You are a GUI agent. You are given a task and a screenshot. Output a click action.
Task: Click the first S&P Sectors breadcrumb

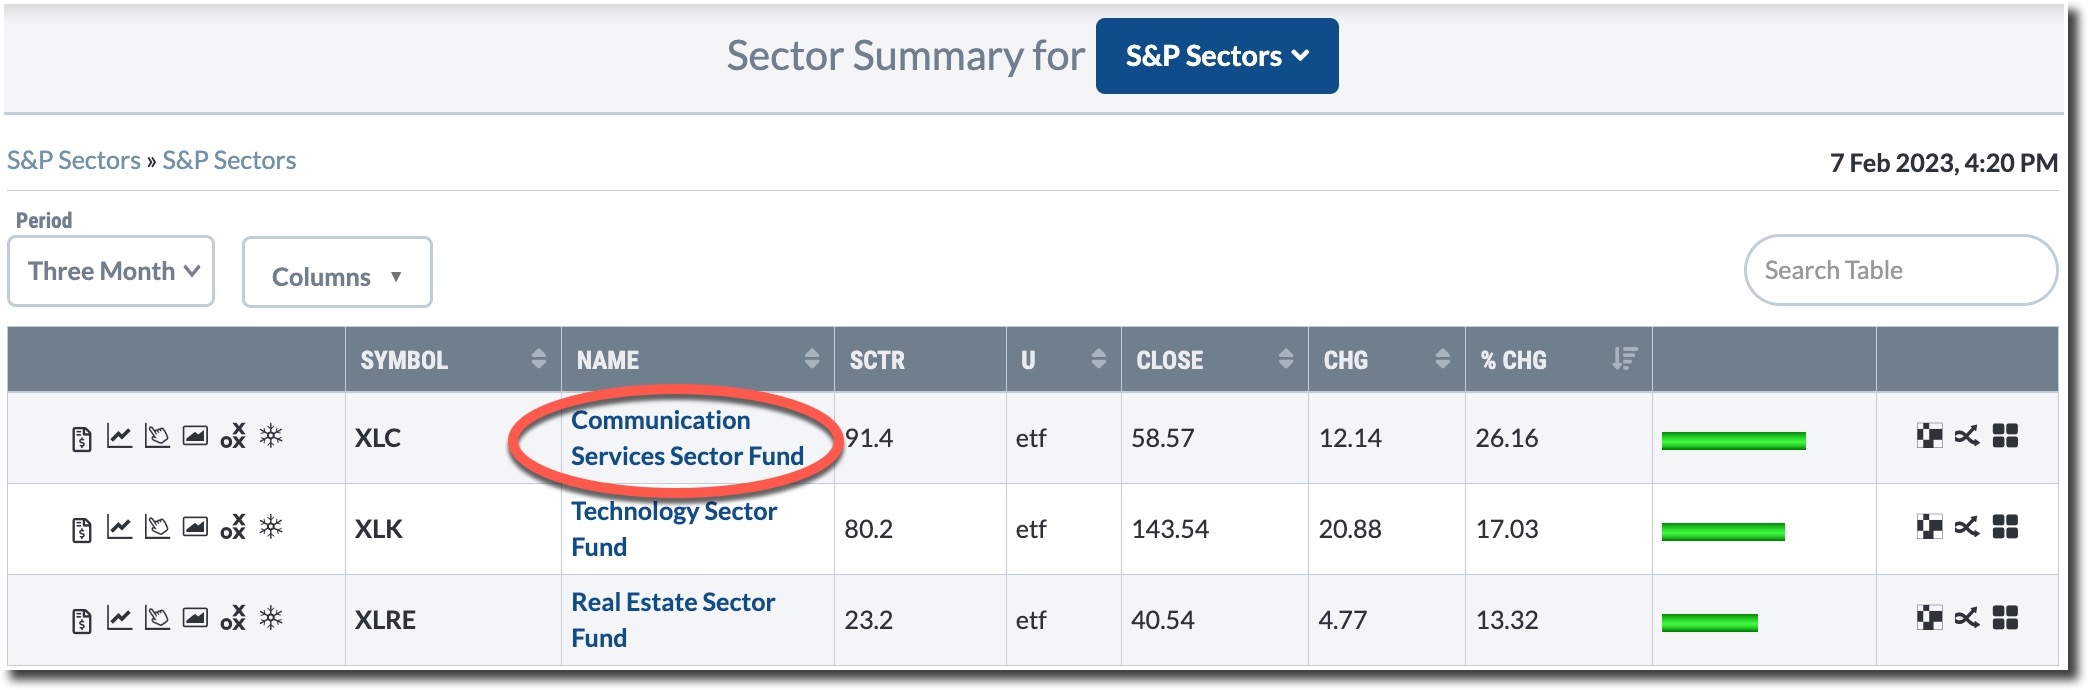tap(74, 161)
